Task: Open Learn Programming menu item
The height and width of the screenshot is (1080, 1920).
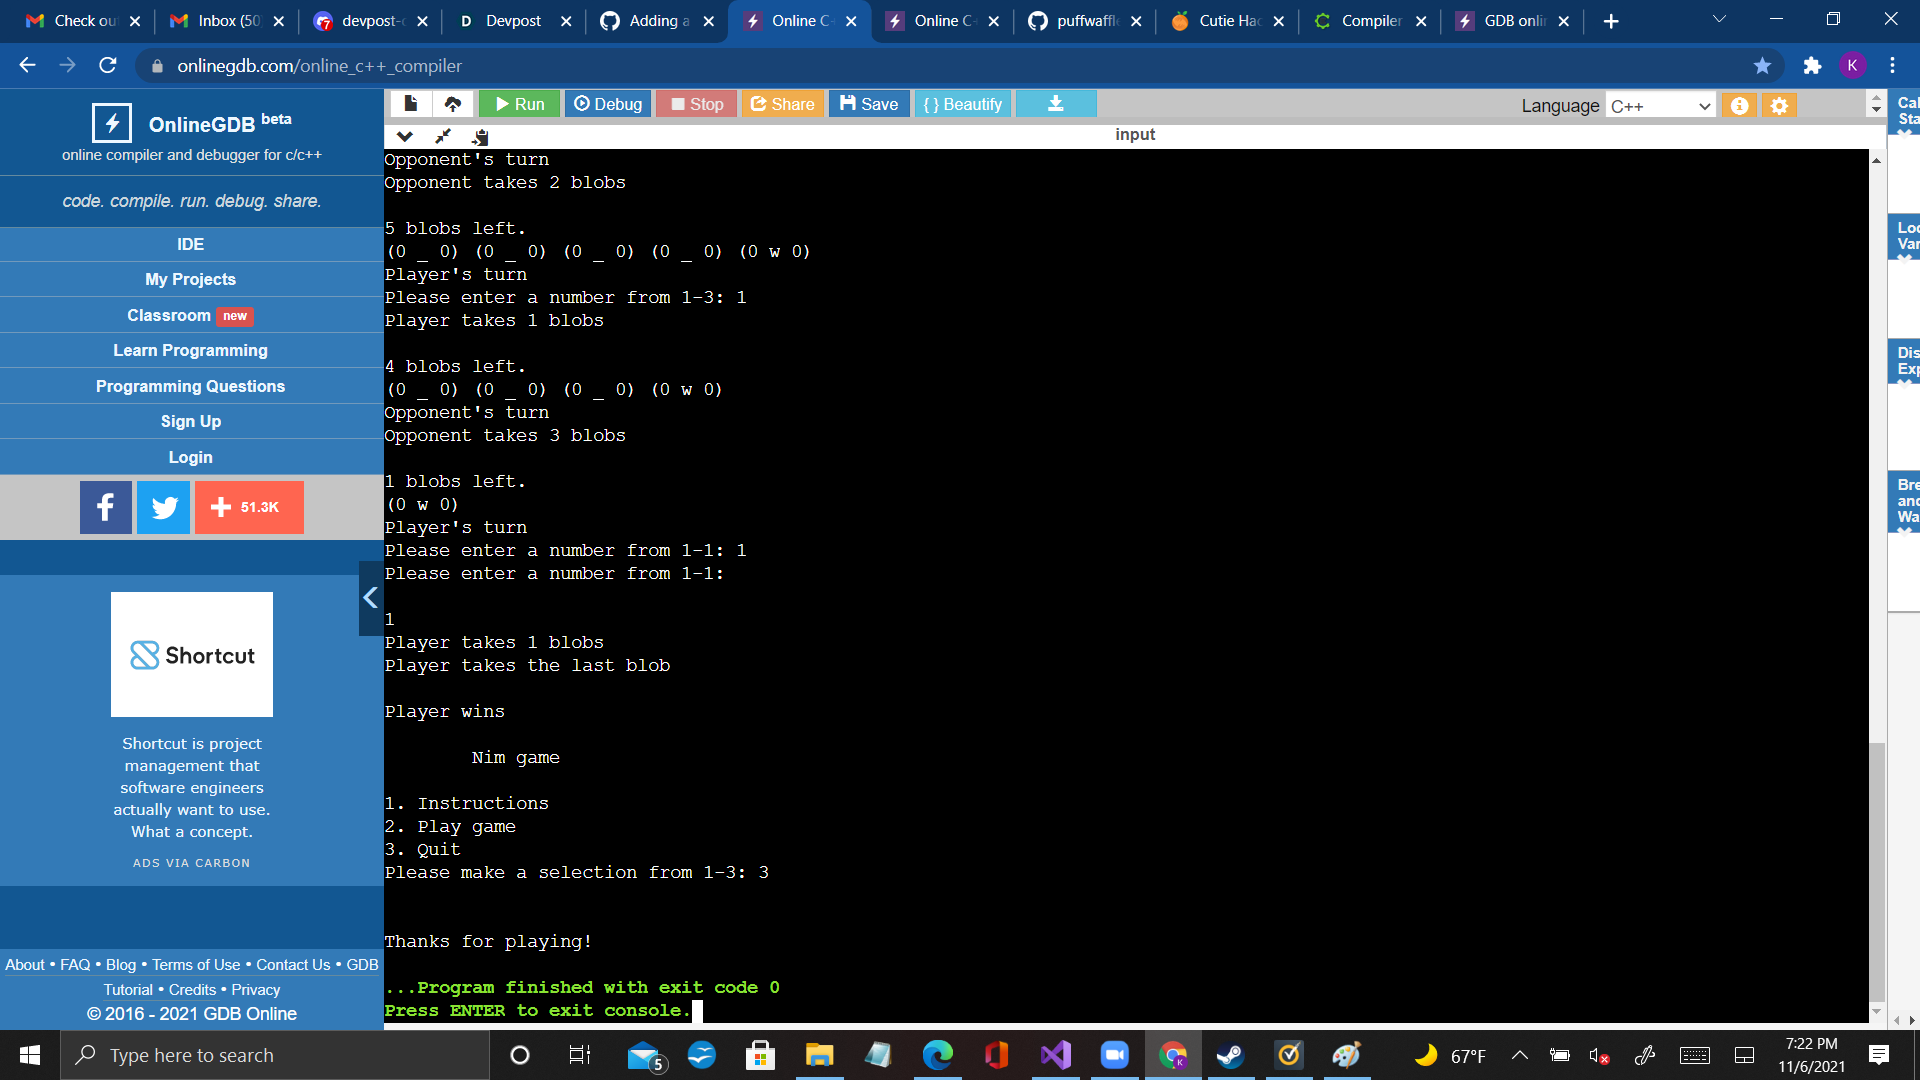Action: [190, 350]
